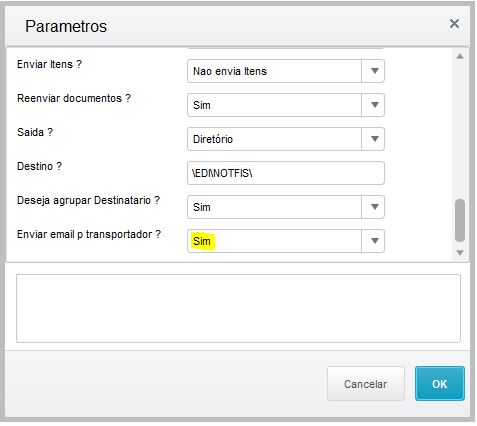Click the Enviar email p transportador label

89,234
